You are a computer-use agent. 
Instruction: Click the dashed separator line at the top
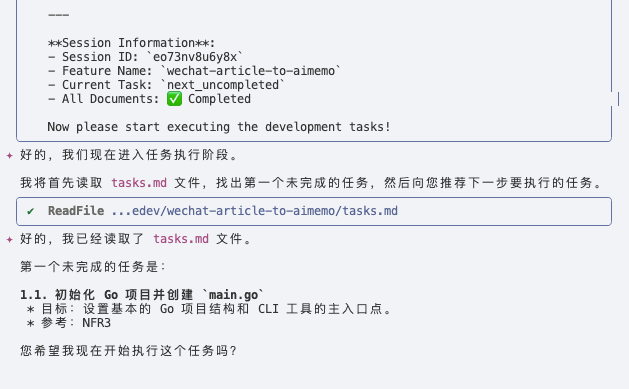coord(59,15)
